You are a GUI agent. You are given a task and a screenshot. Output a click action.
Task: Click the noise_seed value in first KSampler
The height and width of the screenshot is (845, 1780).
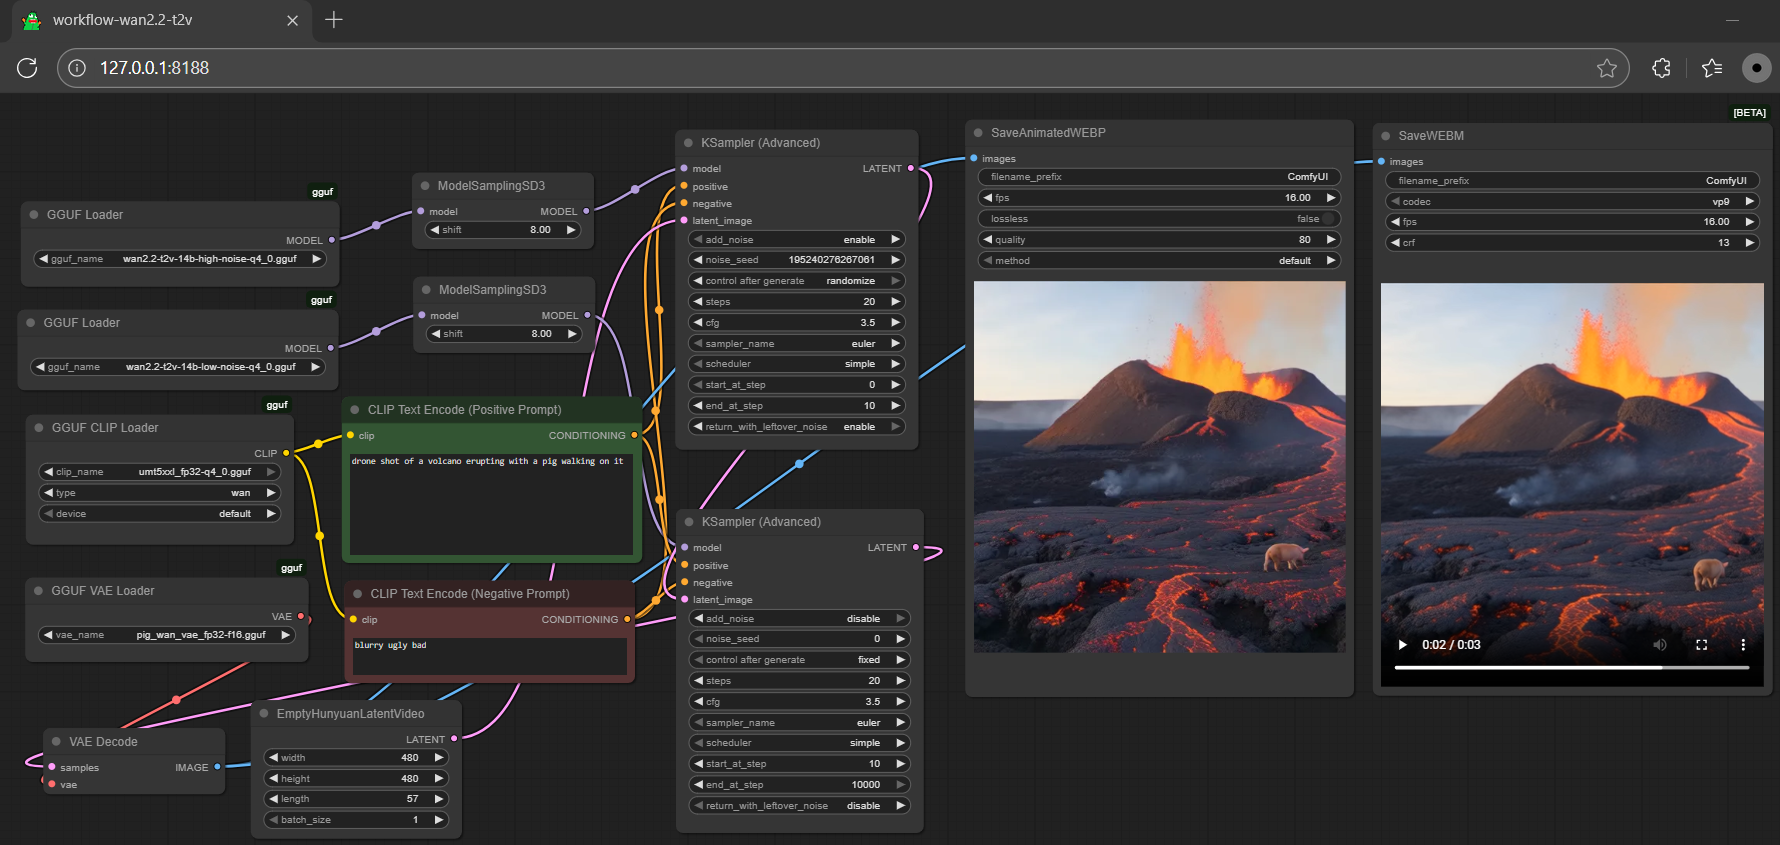(x=831, y=260)
